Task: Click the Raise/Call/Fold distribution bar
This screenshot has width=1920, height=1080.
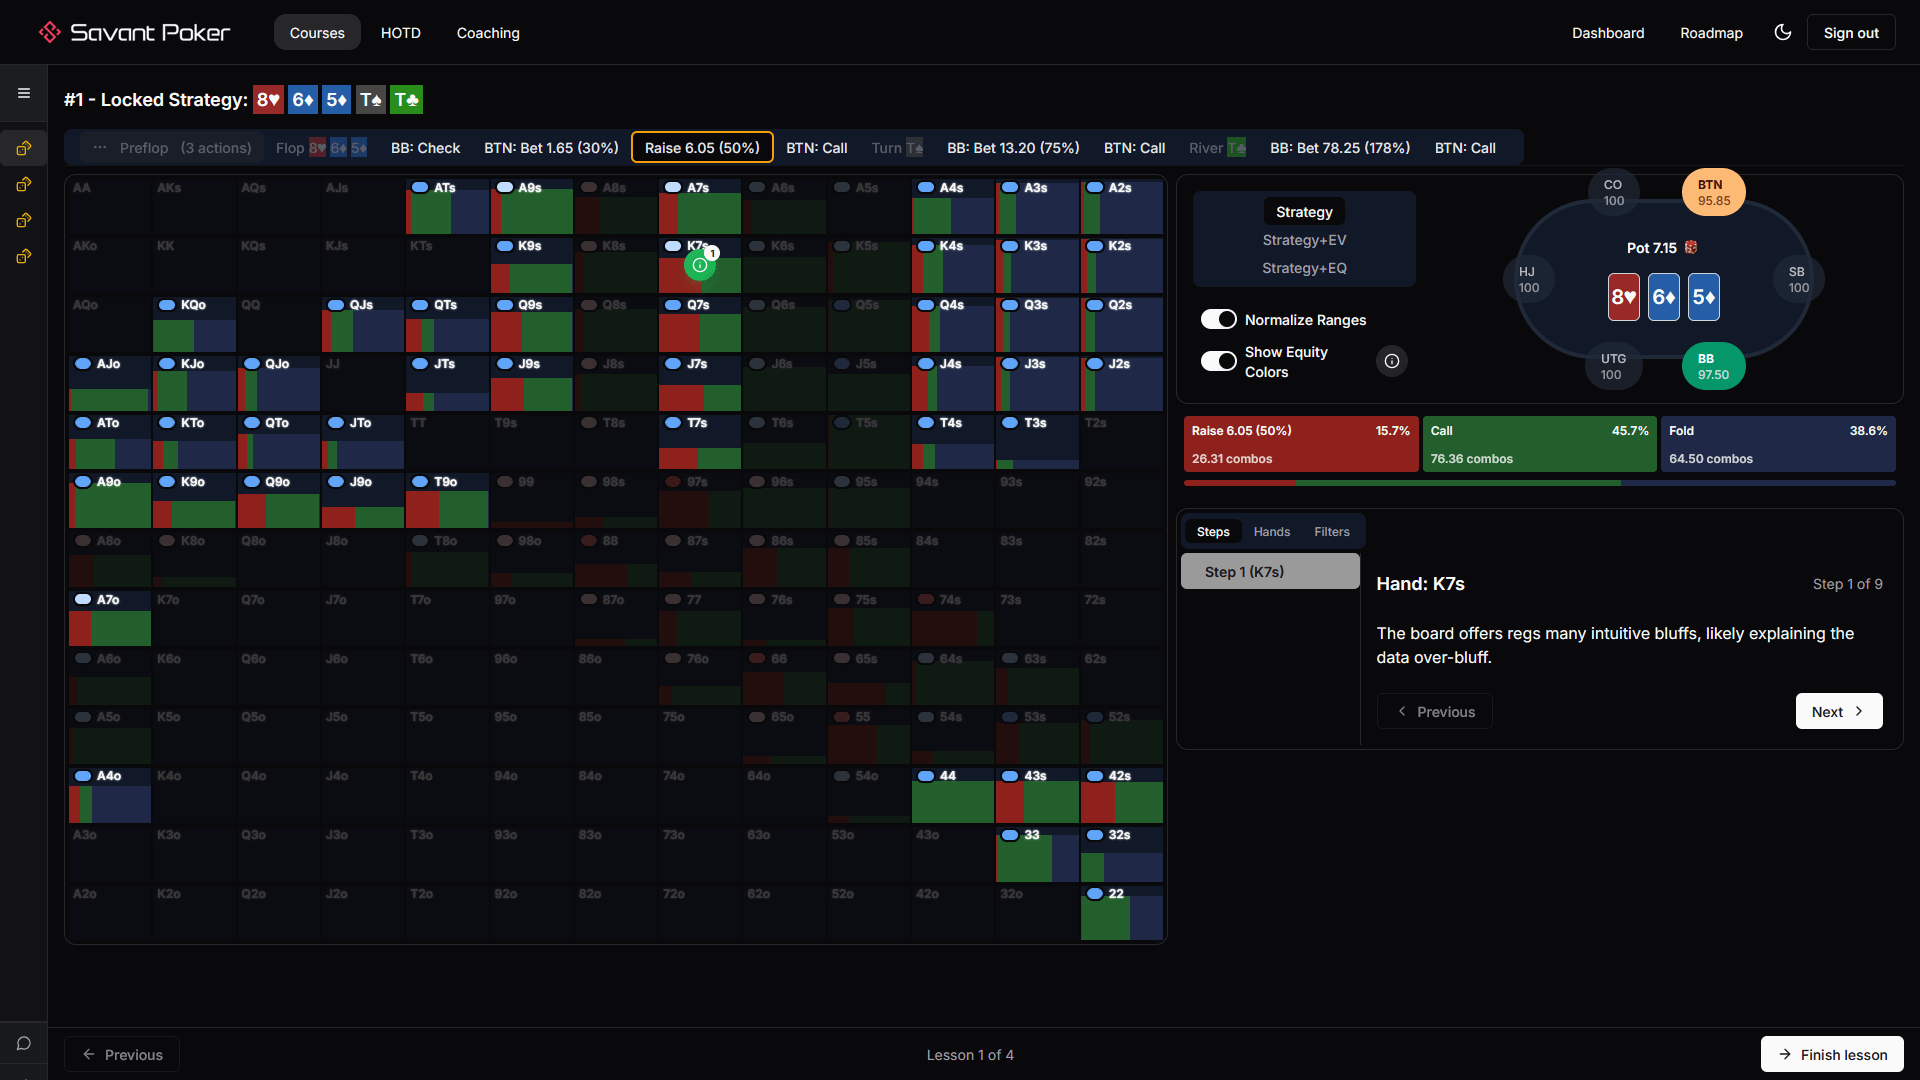Action: click(x=1539, y=482)
